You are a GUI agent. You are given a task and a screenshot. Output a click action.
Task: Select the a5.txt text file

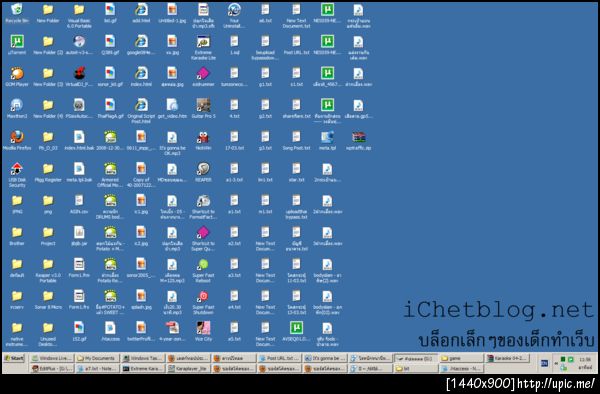coord(234,331)
